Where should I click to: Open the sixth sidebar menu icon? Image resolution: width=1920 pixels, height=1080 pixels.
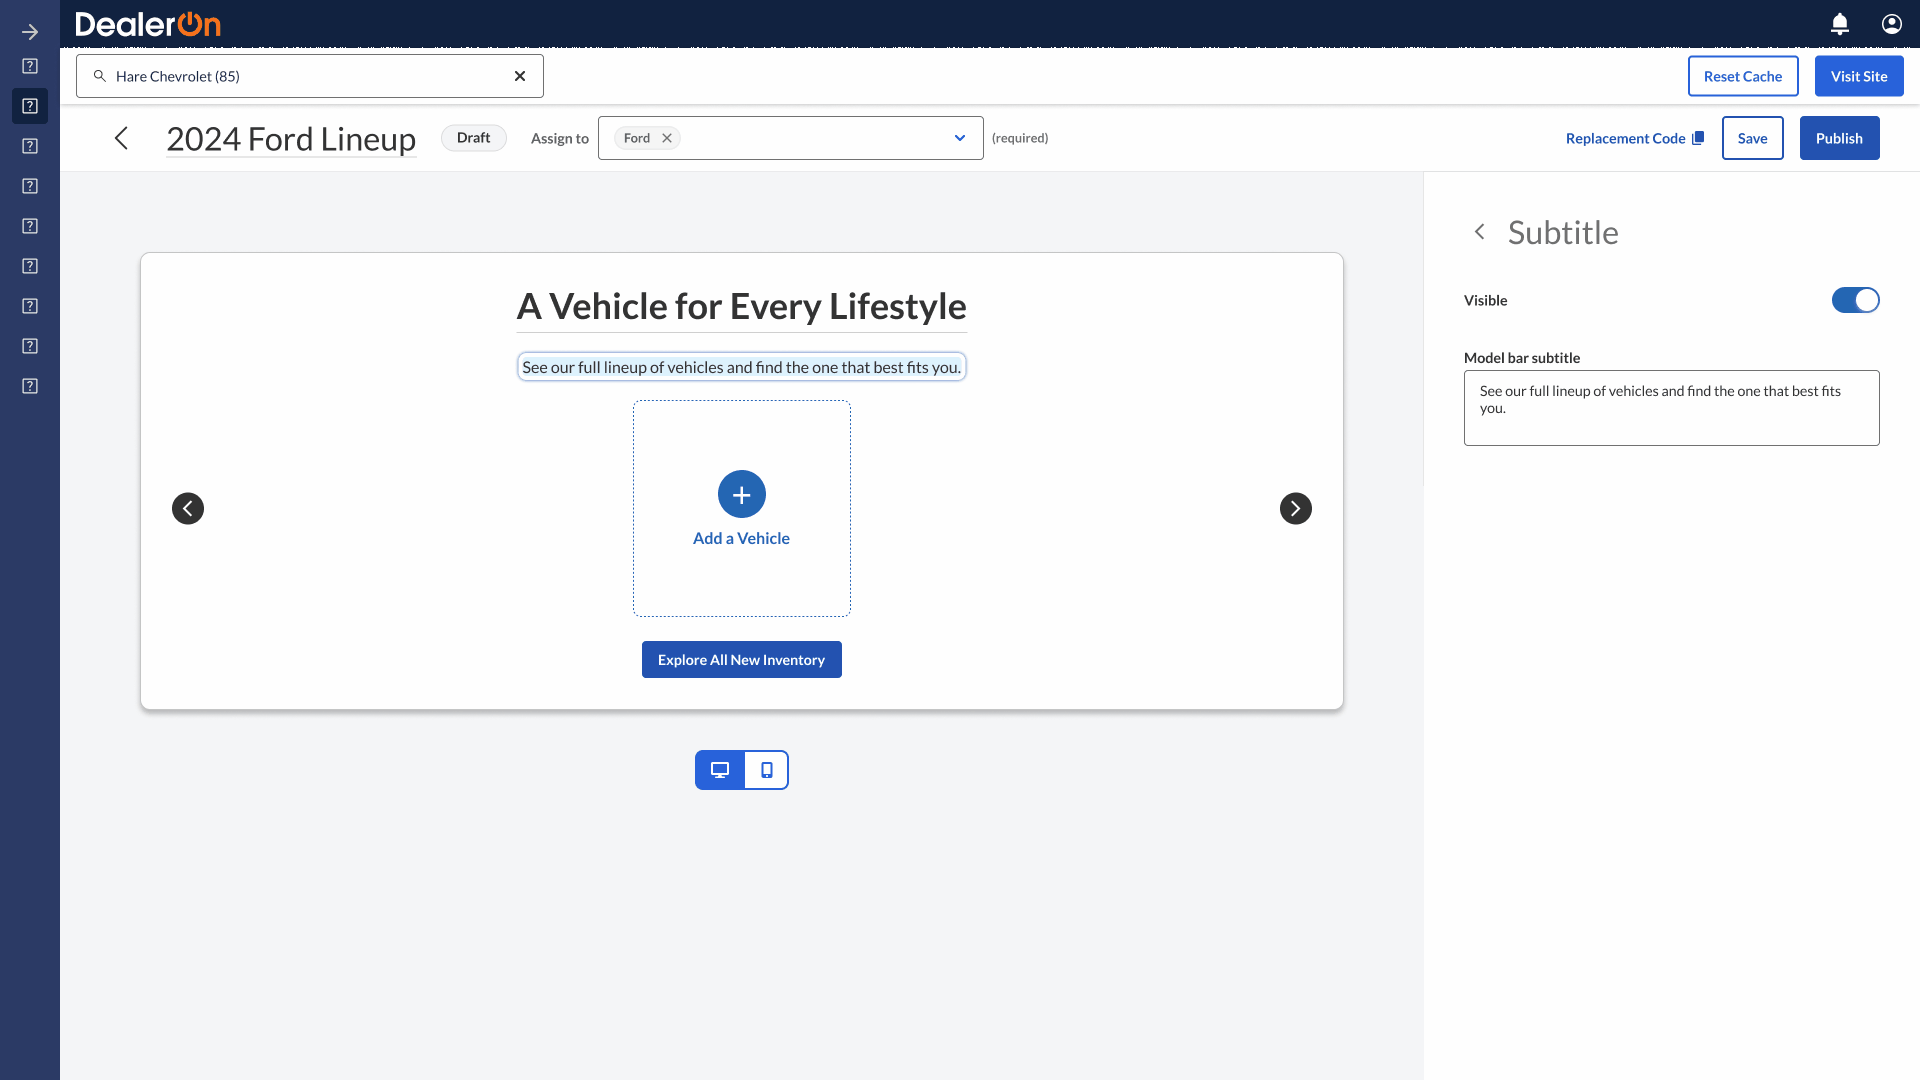point(30,266)
